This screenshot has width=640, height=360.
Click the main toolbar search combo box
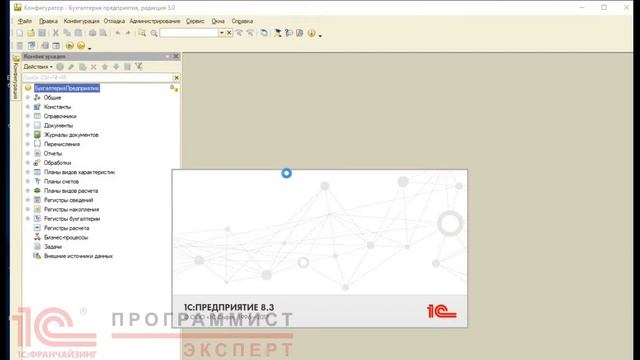tap(189, 33)
